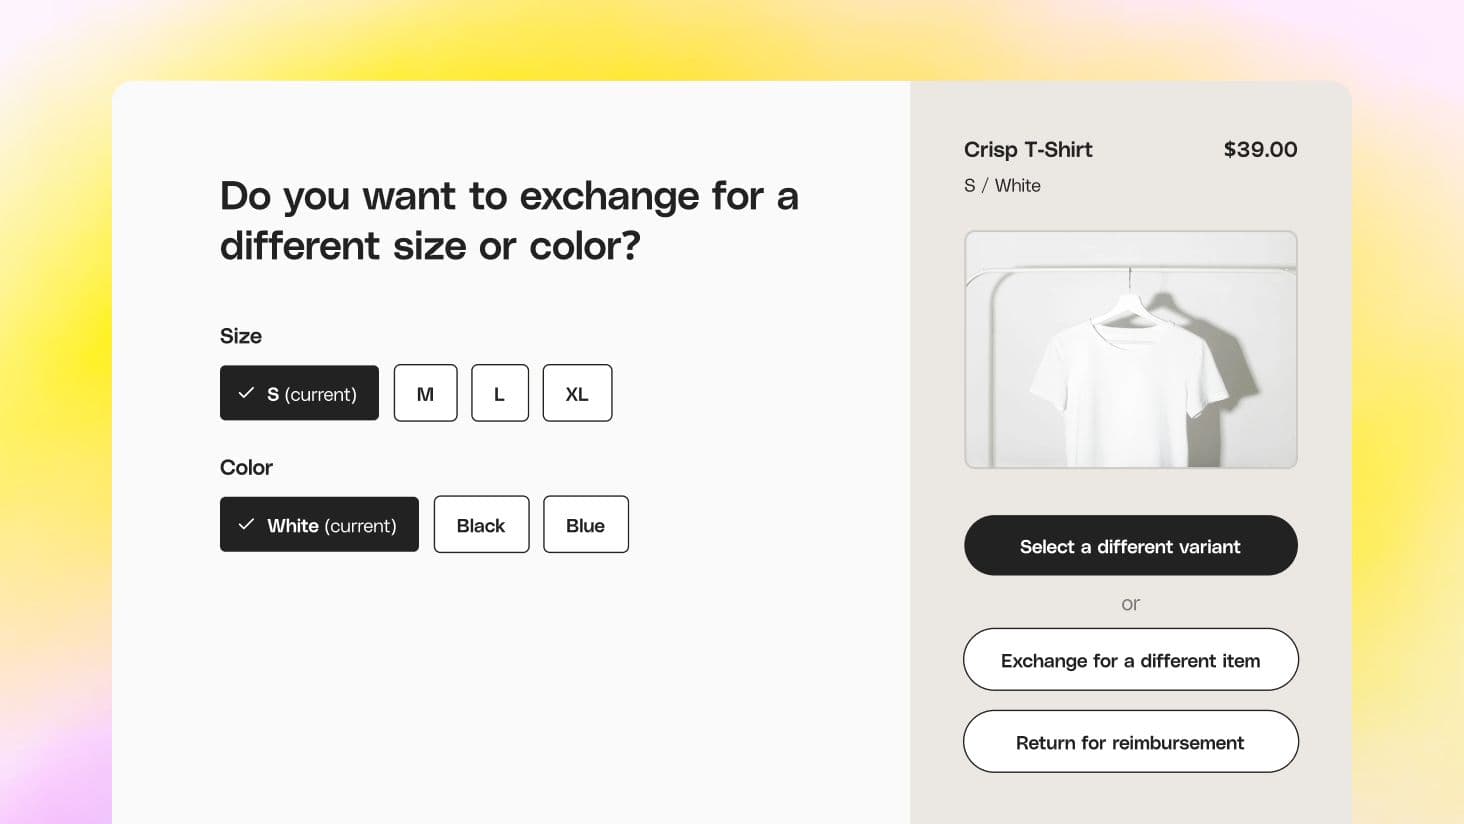The height and width of the screenshot is (824, 1464).
Task: Click the checkmark icon on the White color option
Action: [x=246, y=525]
